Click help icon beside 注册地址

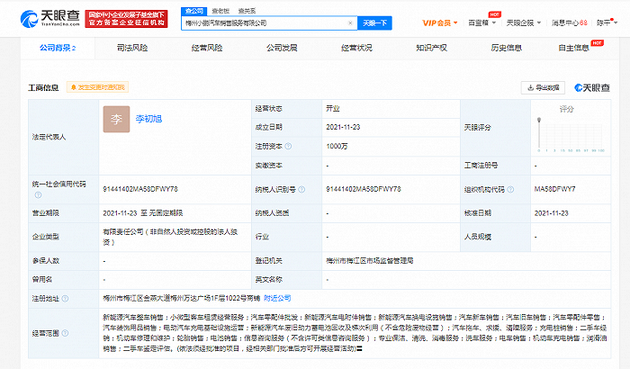pos(65,299)
